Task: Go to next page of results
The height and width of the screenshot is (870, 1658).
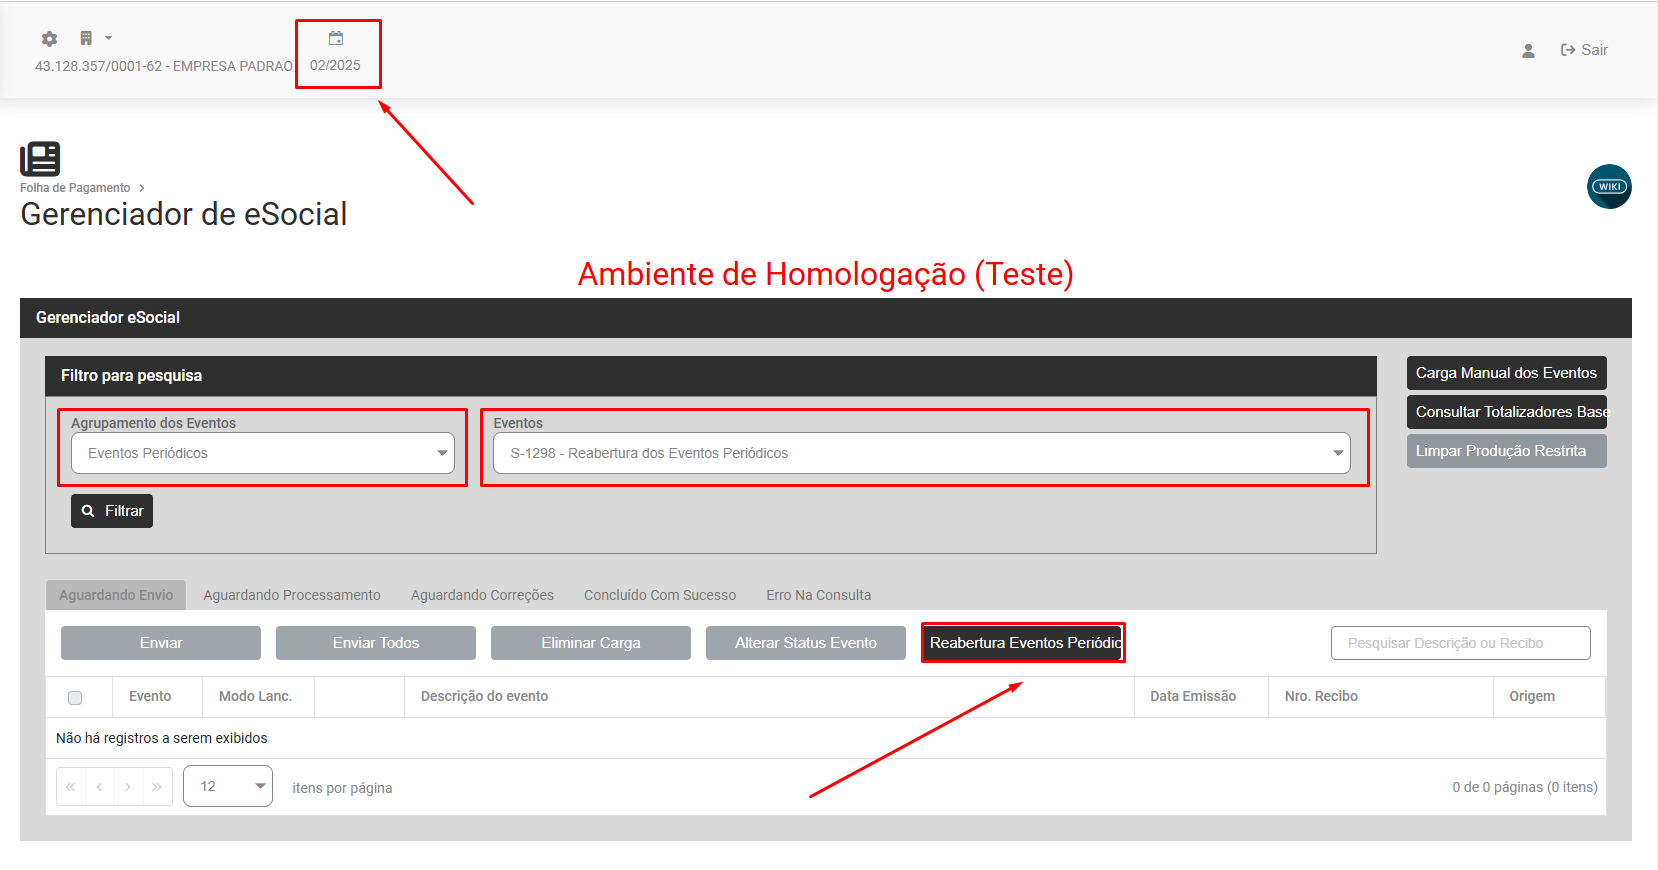Action: (128, 787)
